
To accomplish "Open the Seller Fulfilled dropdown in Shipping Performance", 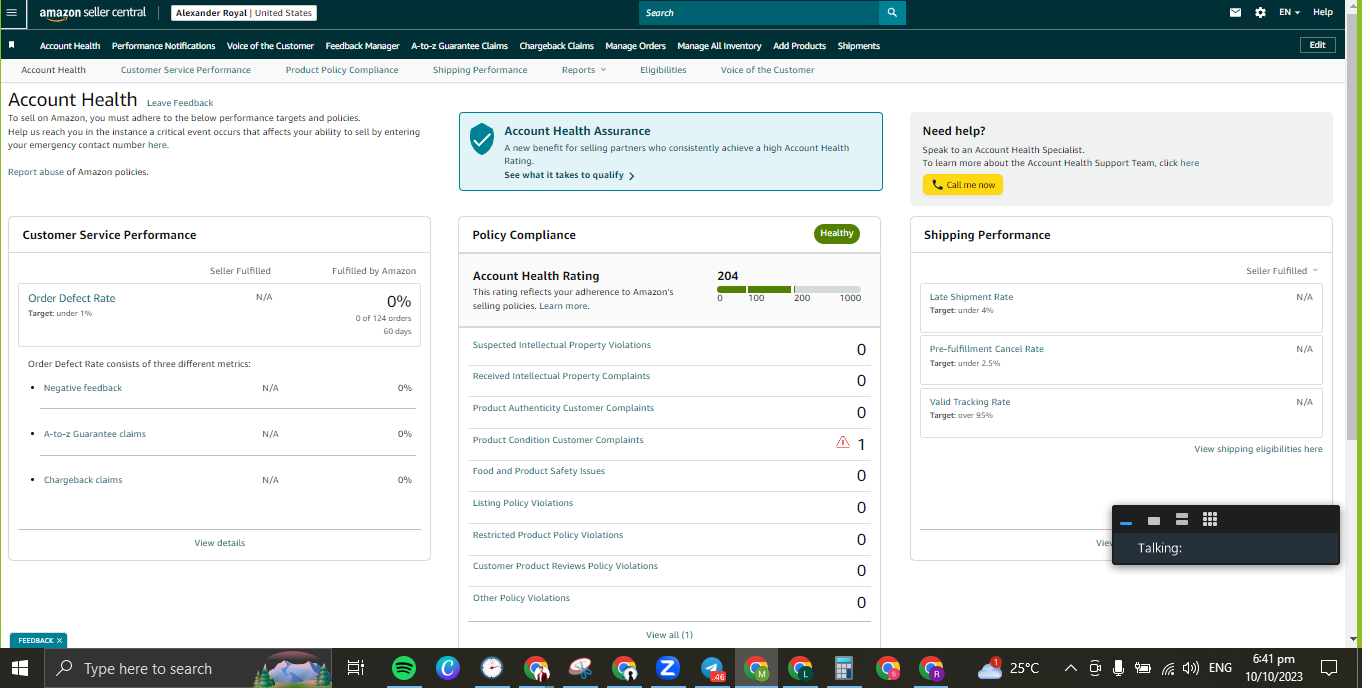I will point(1282,271).
